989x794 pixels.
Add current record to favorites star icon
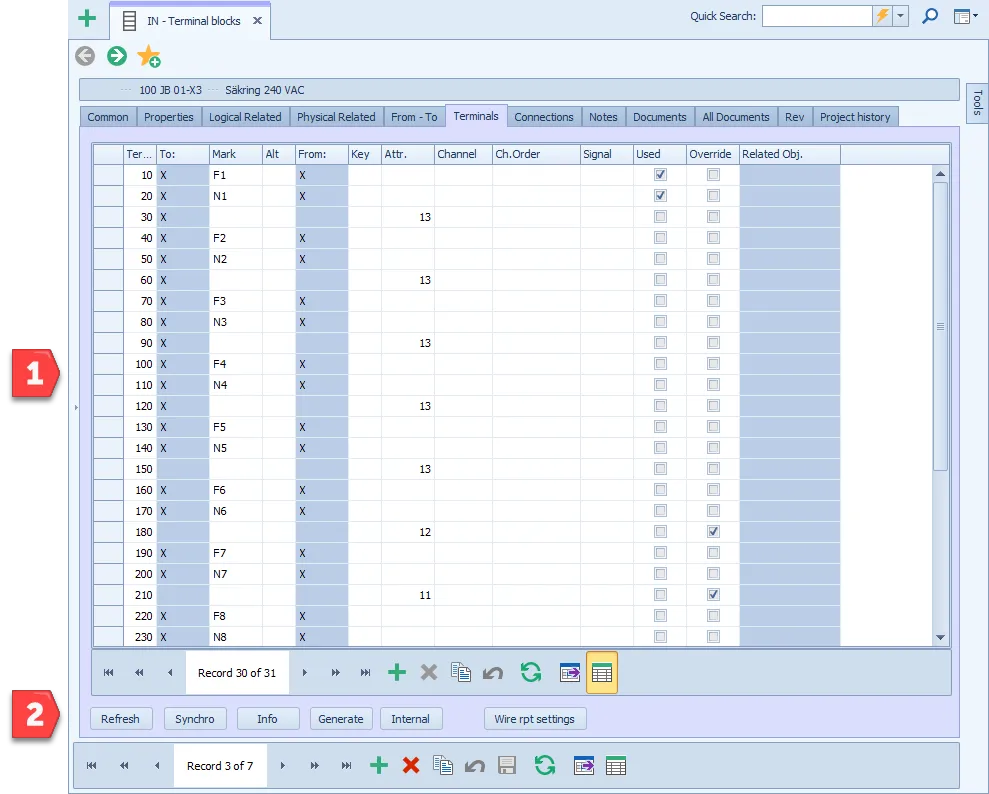pos(149,56)
